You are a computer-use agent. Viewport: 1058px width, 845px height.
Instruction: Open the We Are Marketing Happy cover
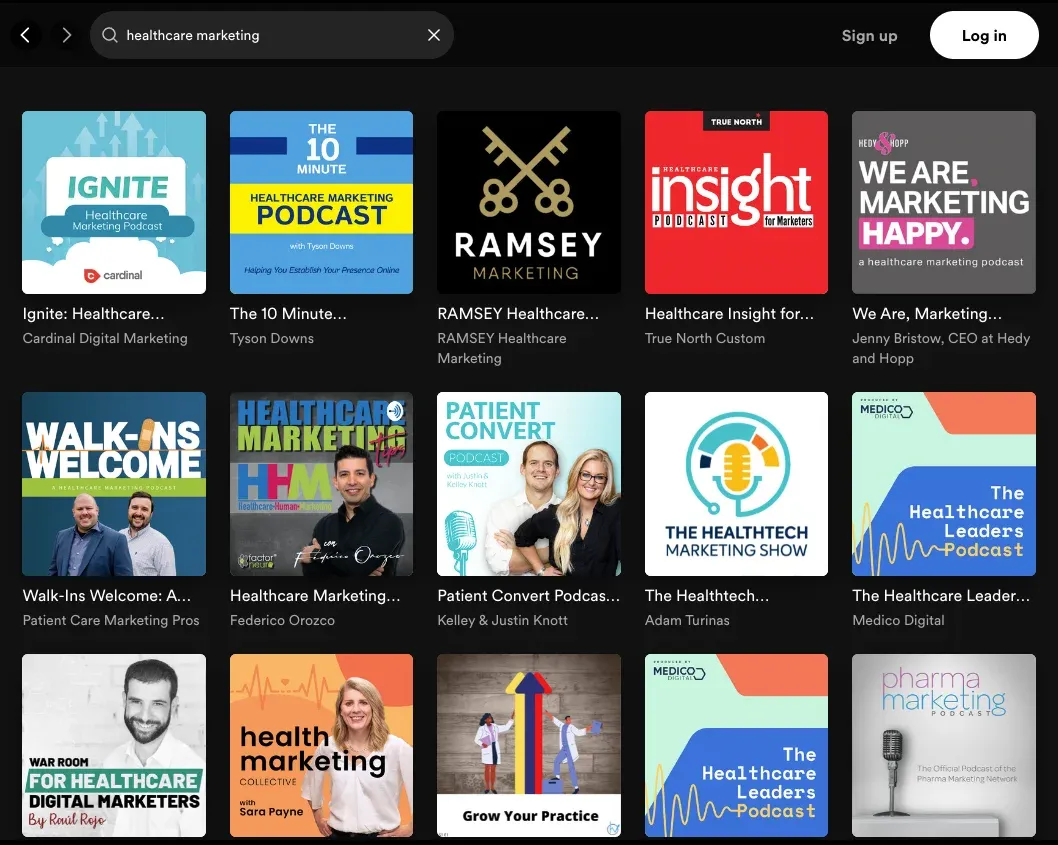click(944, 202)
